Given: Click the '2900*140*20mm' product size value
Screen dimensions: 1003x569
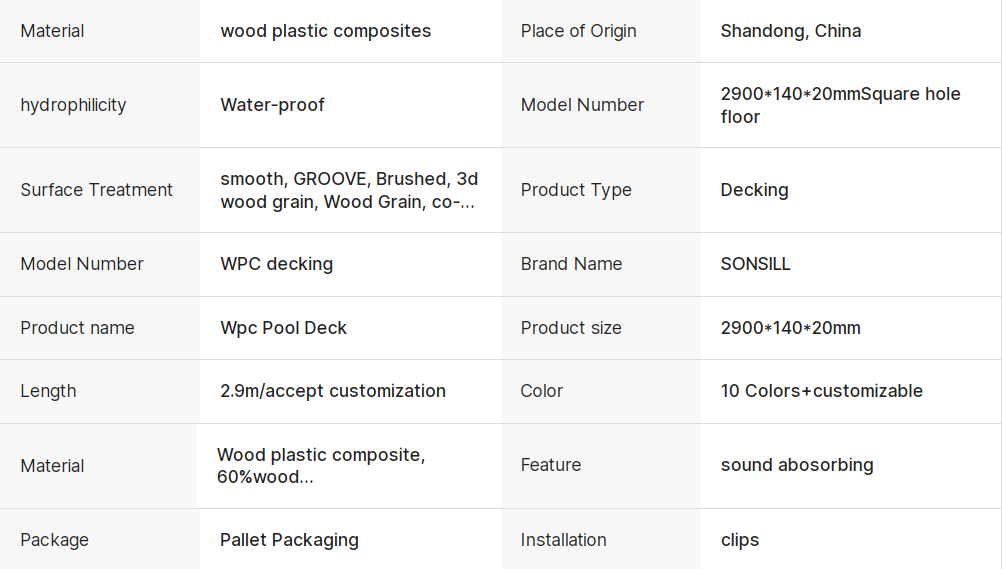Looking at the screenshot, I should tap(791, 328).
